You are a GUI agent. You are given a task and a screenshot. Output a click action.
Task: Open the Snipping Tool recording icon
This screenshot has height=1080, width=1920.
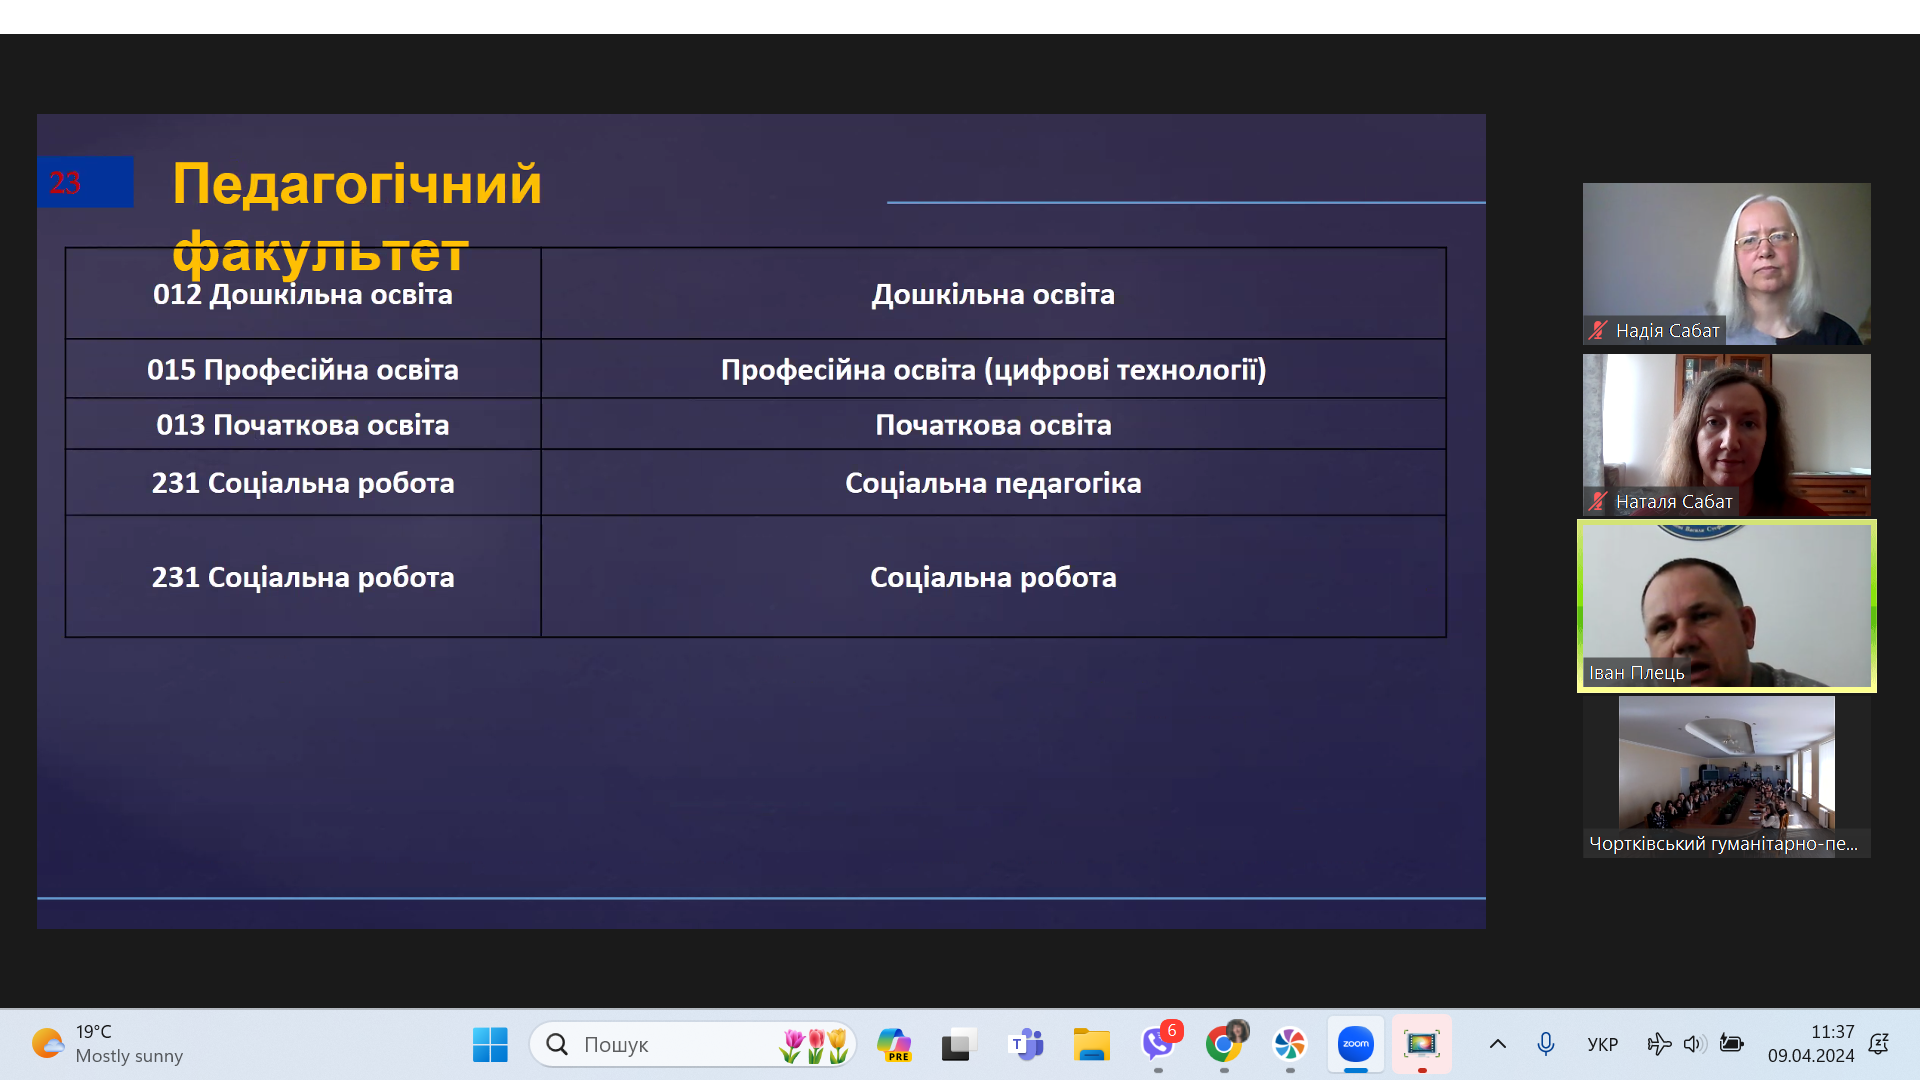coord(1421,1044)
